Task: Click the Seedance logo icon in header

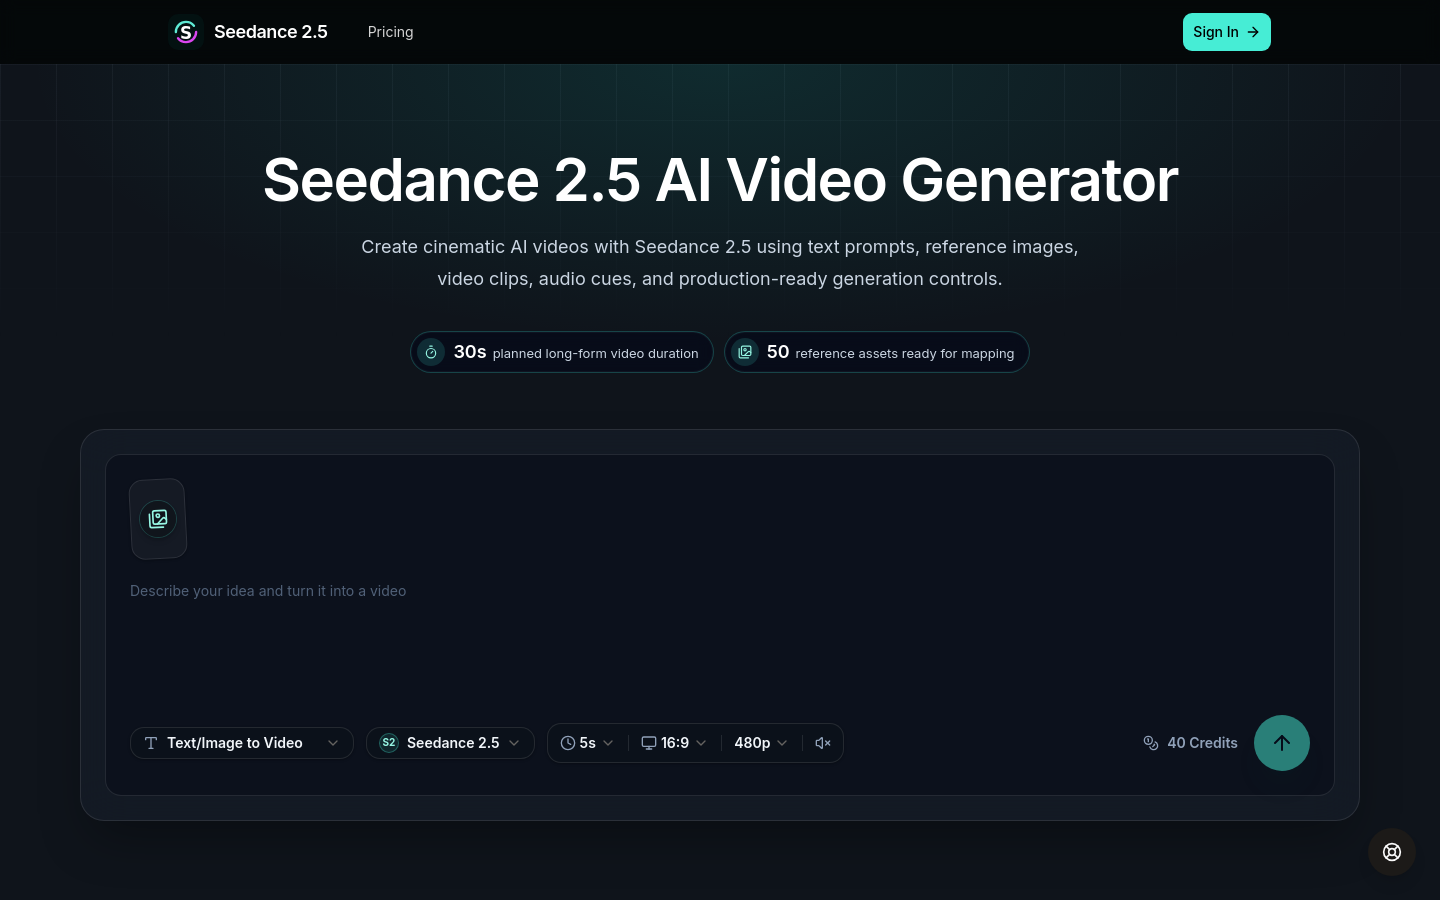Action: [x=186, y=32]
